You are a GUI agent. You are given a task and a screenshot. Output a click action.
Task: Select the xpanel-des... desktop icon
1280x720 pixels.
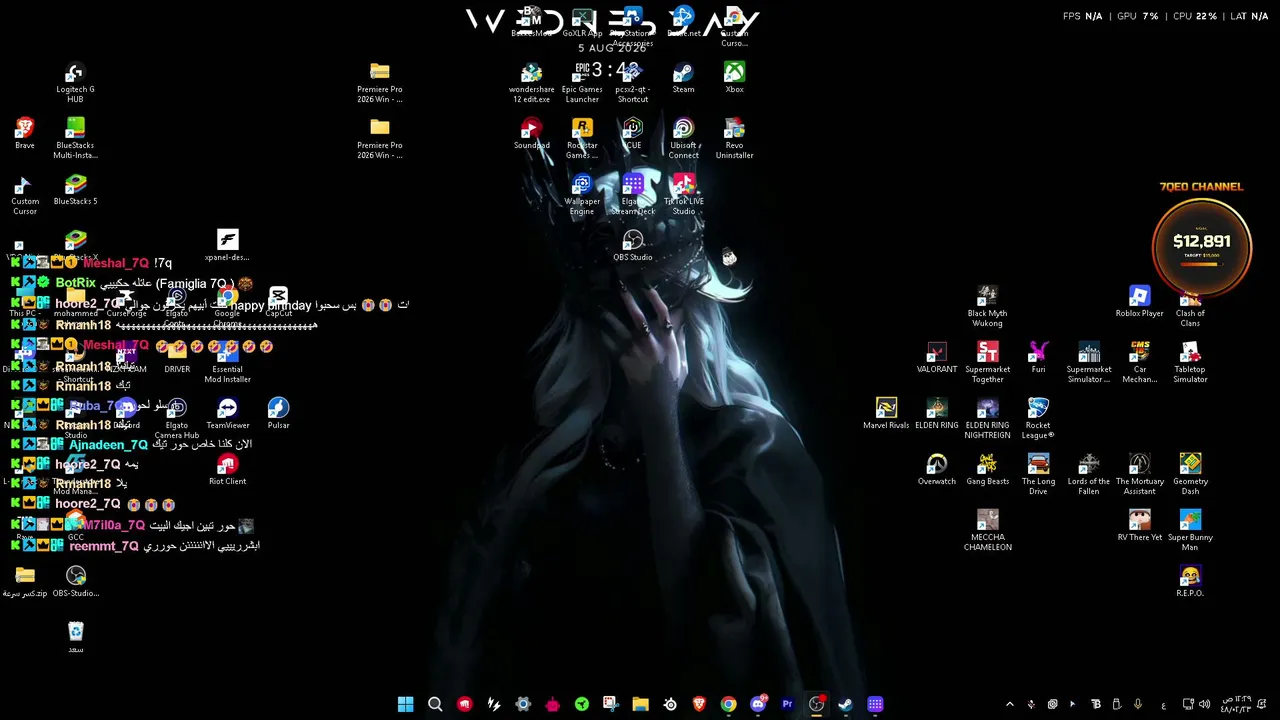click(x=228, y=245)
